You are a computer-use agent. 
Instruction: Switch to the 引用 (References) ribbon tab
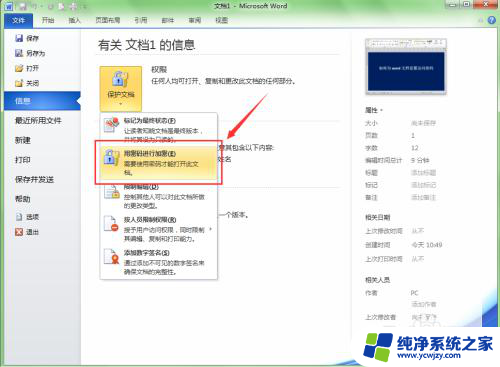pos(141,20)
